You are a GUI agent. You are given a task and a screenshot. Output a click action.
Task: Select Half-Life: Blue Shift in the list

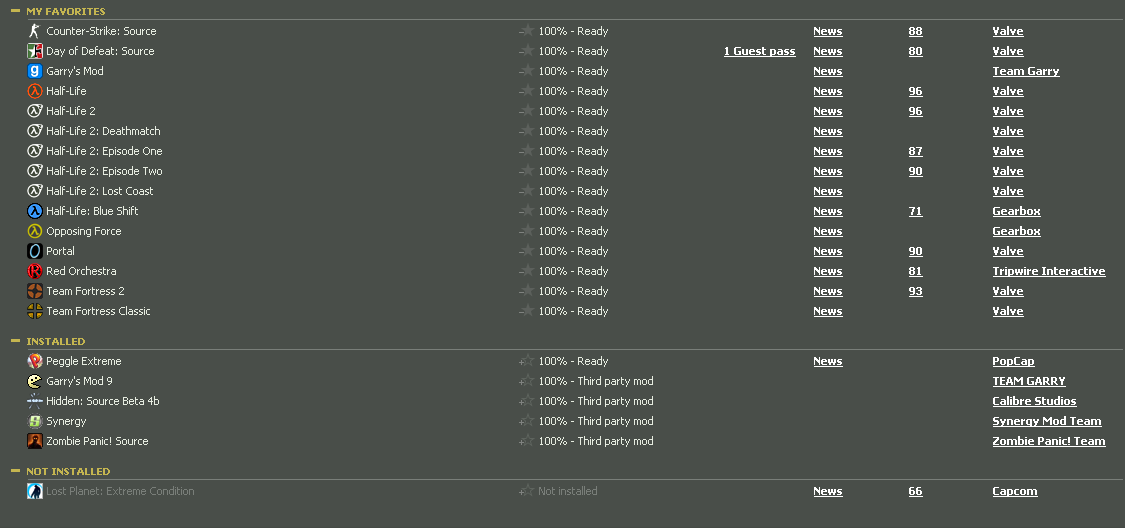click(92, 211)
